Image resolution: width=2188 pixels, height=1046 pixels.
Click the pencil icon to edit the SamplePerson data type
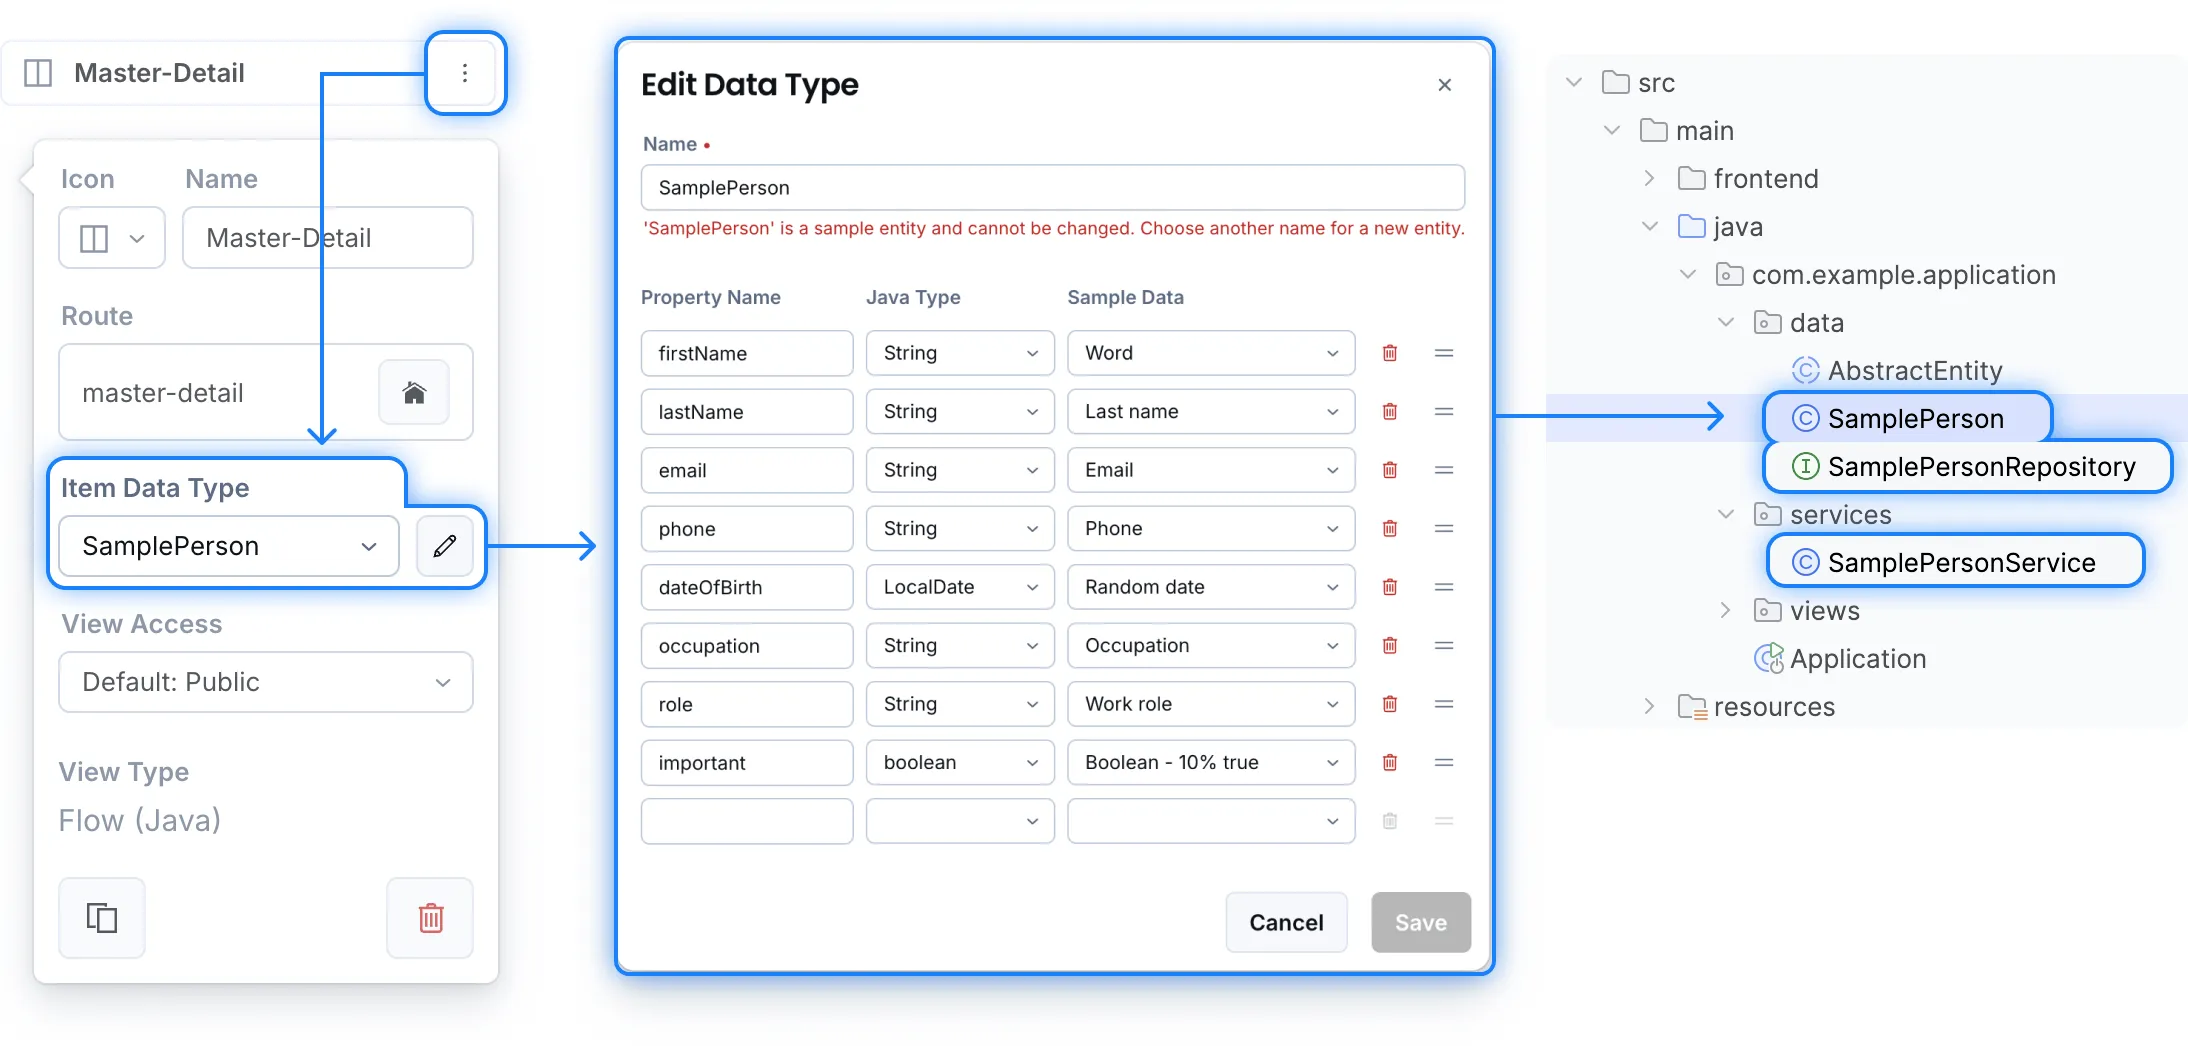pyautogui.click(x=445, y=546)
